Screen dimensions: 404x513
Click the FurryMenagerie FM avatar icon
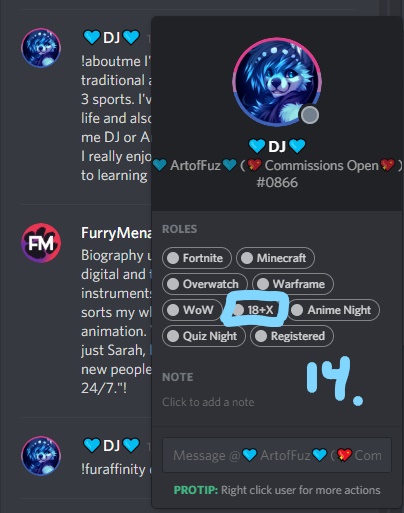pos(41,243)
